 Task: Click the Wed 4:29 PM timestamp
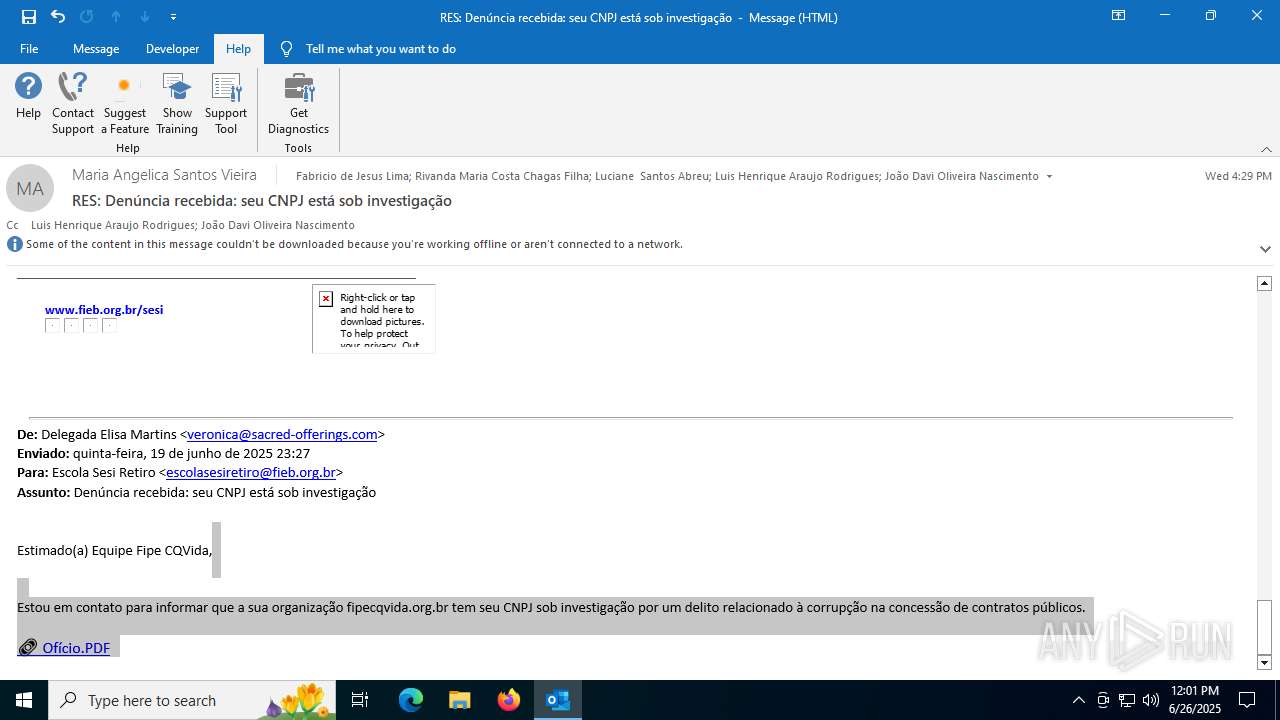(x=1238, y=176)
